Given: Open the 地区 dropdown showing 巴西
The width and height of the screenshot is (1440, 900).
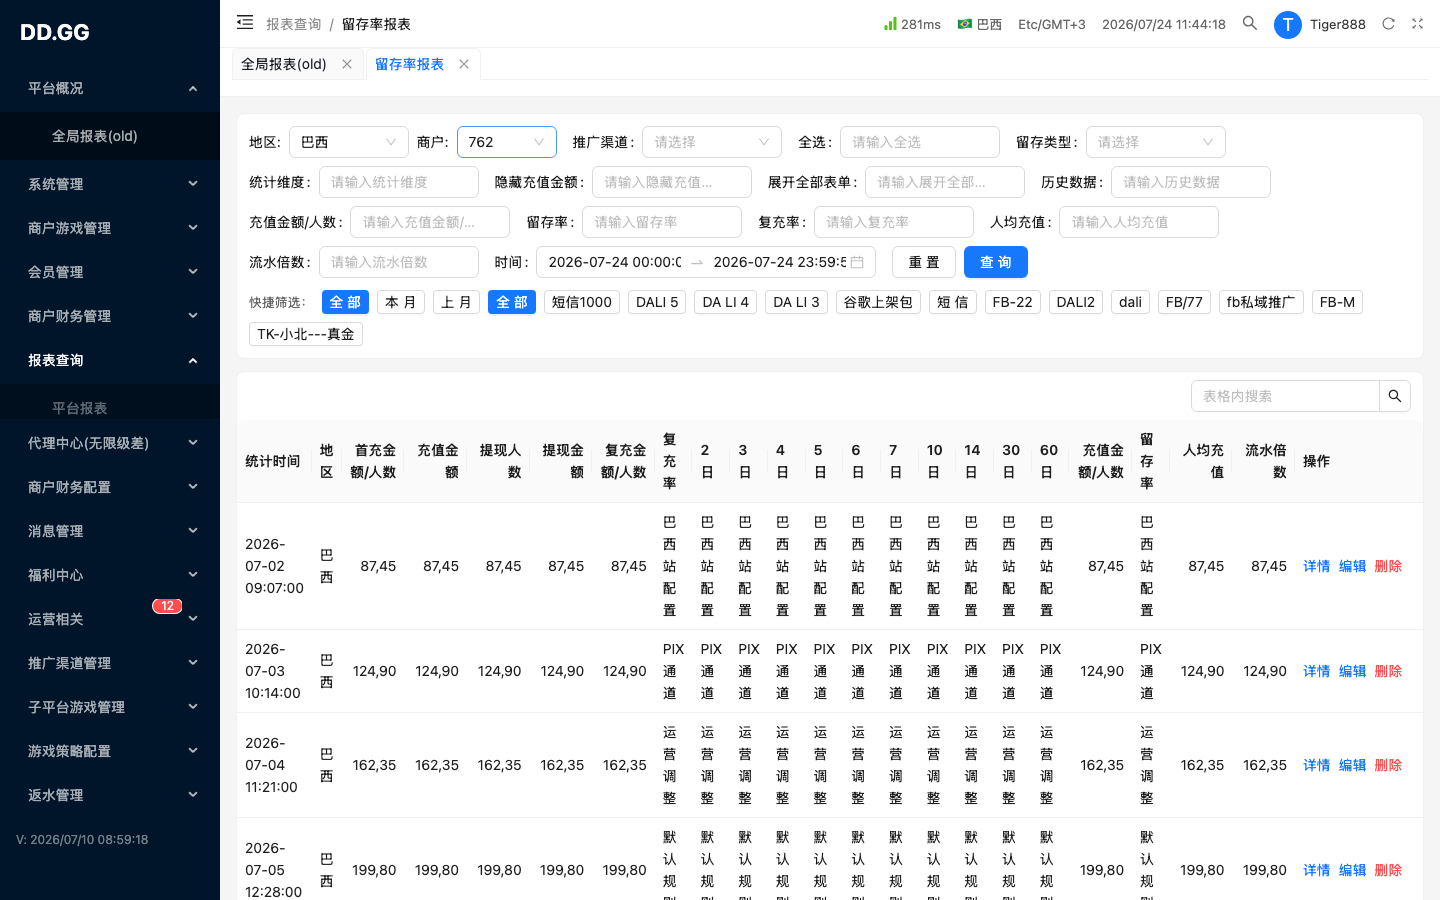Looking at the screenshot, I should pos(349,142).
